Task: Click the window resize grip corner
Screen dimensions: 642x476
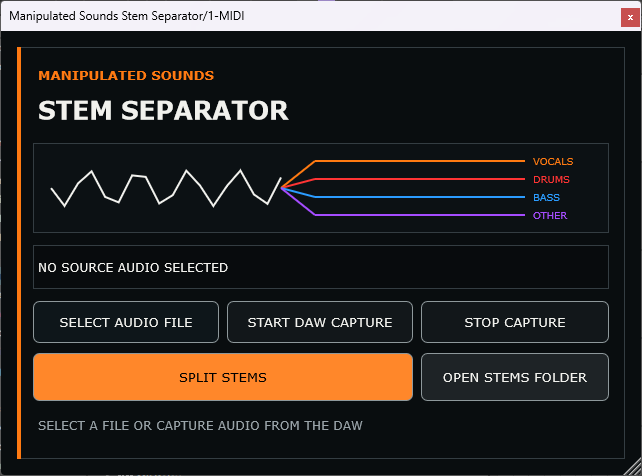Action: coord(633,467)
